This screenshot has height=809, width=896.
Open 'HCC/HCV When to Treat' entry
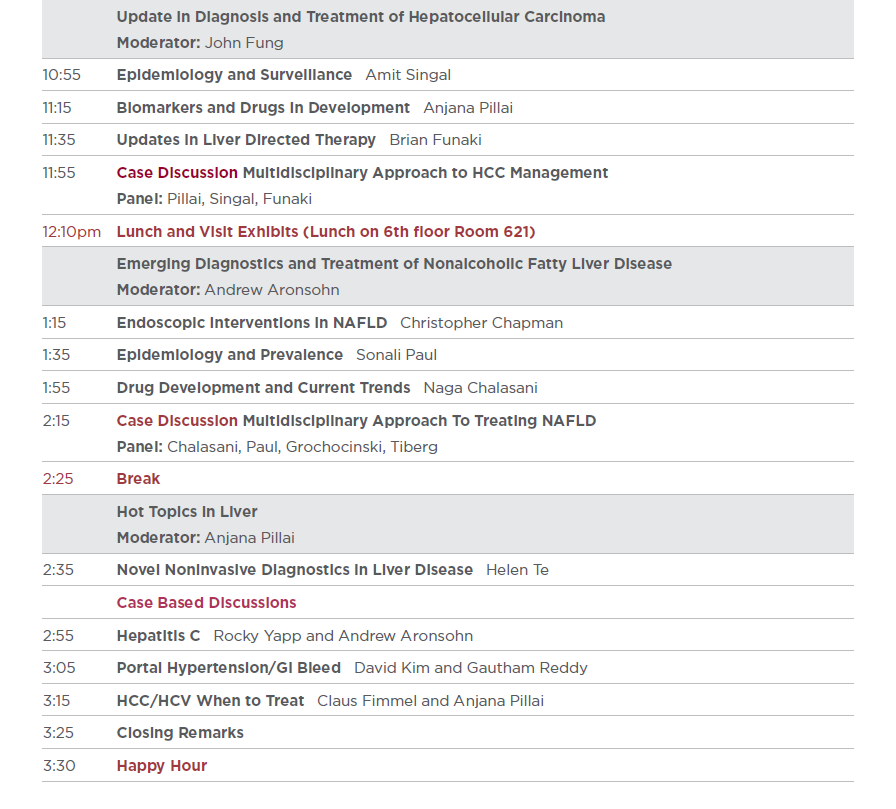(210, 701)
